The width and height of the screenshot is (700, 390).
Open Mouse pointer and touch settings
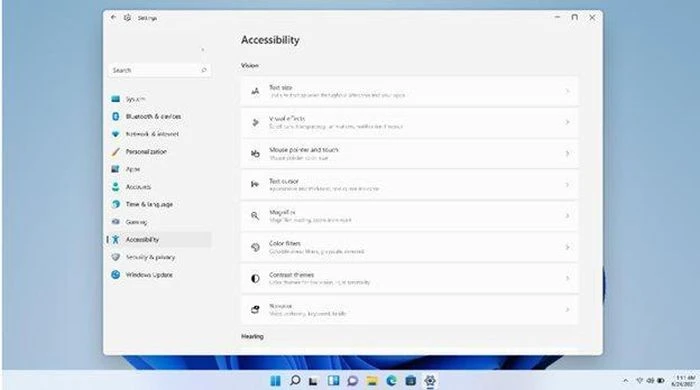(x=409, y=154)
